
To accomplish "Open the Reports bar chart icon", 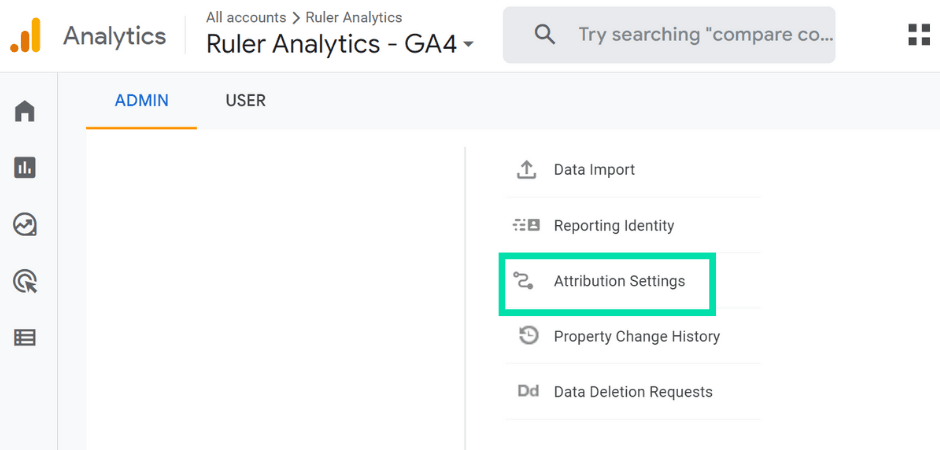I will click(x=25, y=168).
